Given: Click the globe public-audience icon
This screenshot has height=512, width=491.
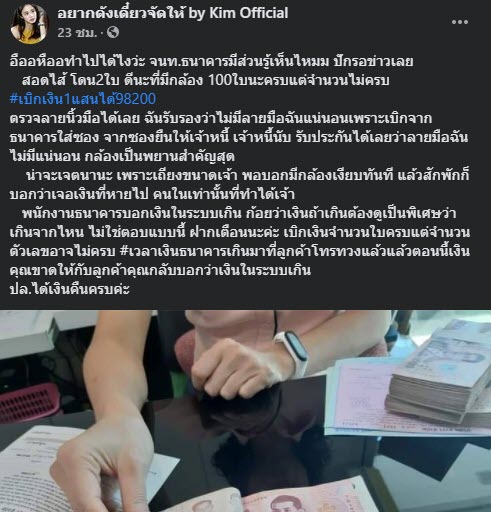Looking at the screenshot, I should pyautogui.click(x=113, y=32).
